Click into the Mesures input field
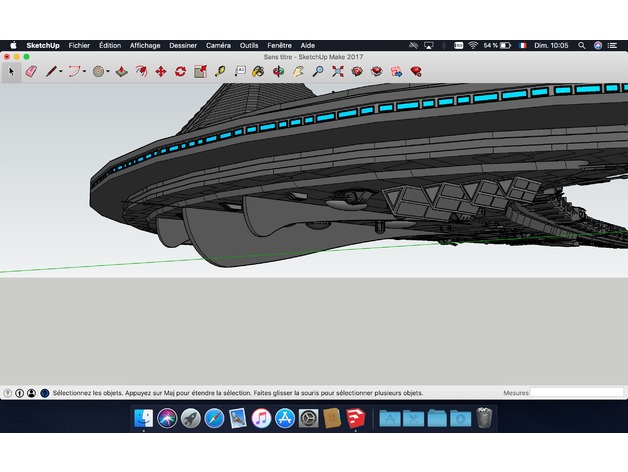The image size is (628, 472). [577, 392]
